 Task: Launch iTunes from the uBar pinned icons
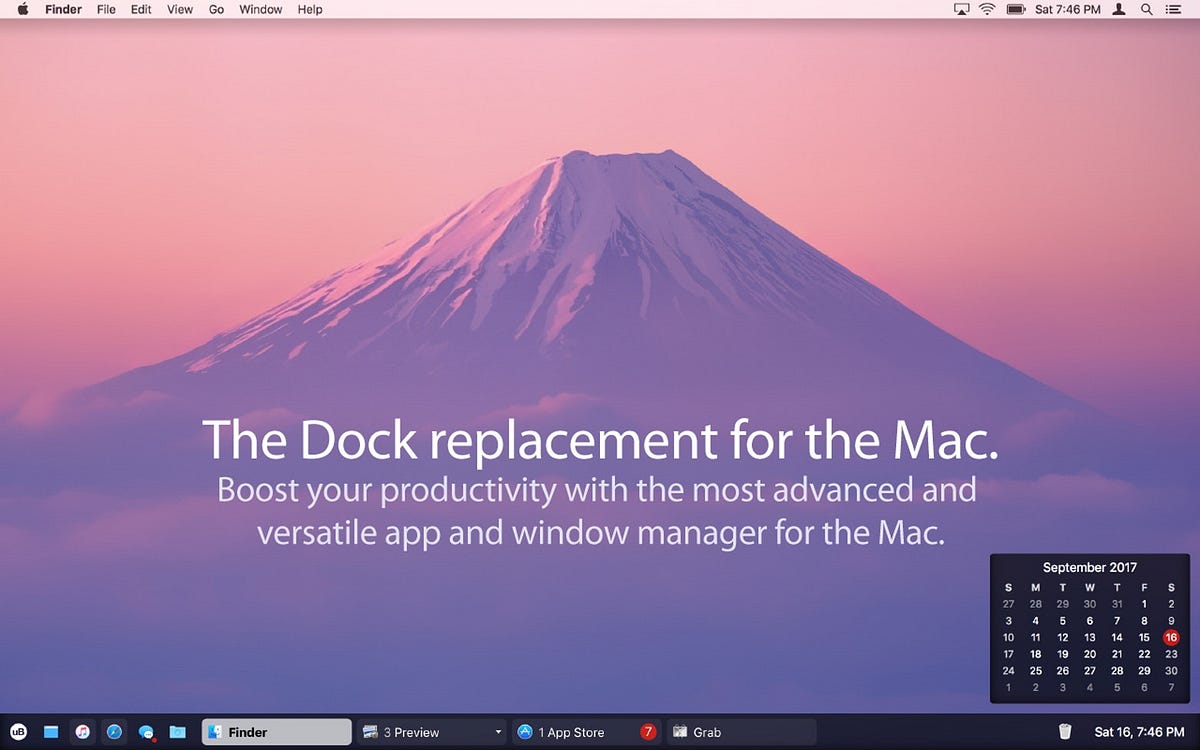pos(83,731)
